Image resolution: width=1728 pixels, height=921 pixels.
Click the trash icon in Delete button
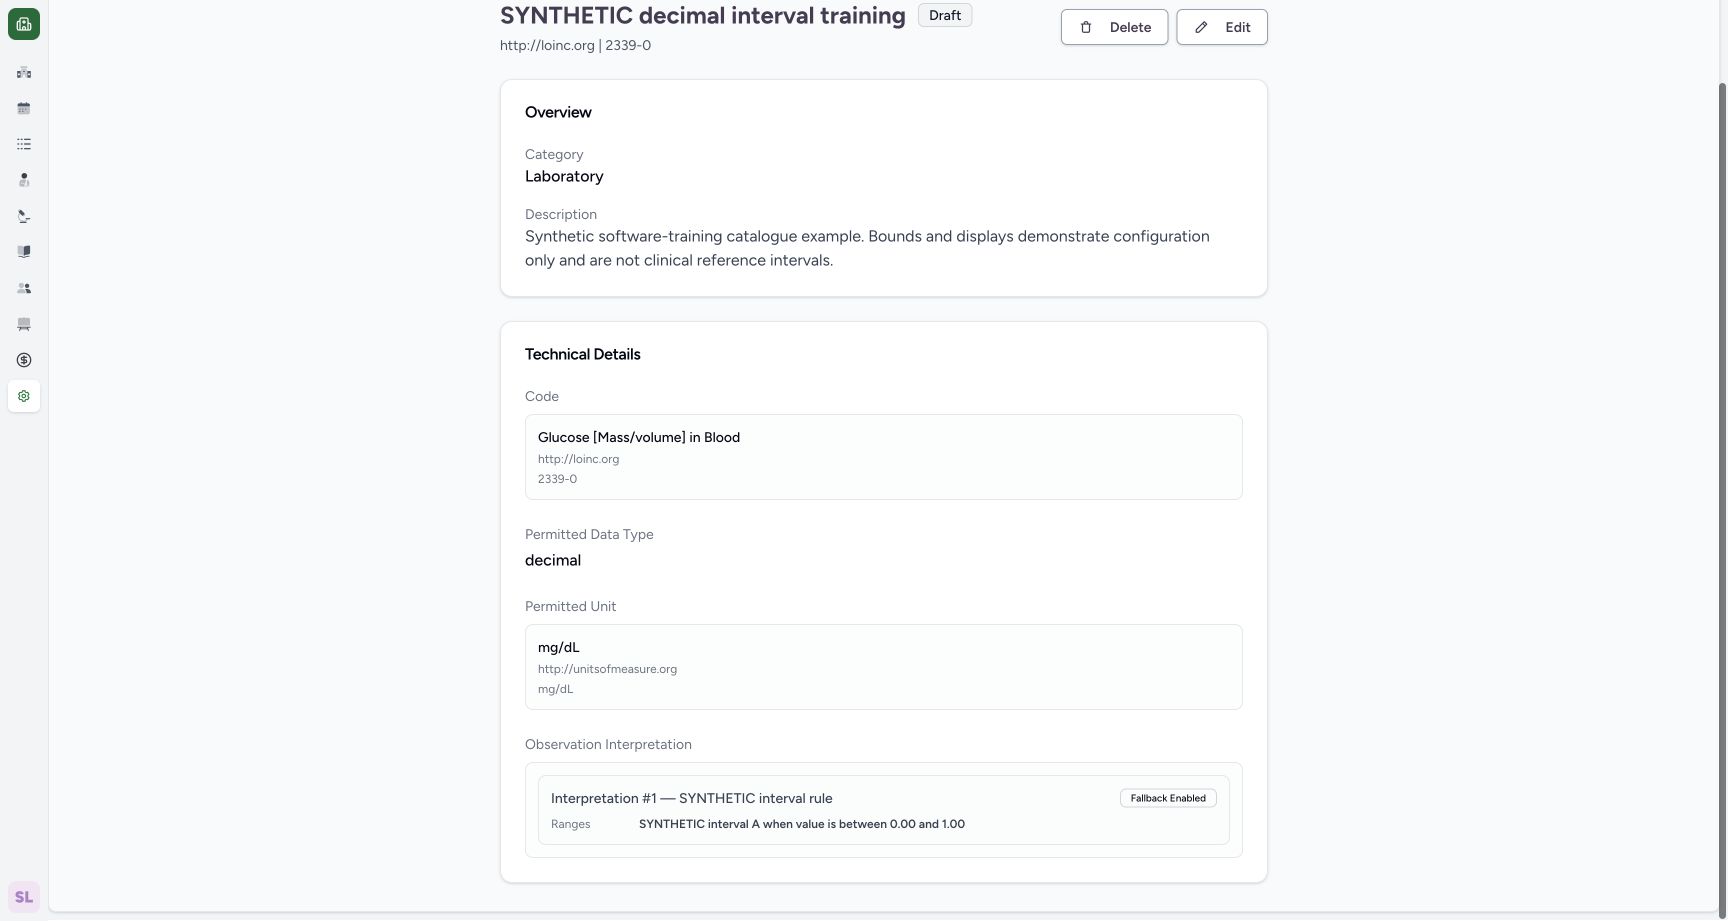click(1086, 27)
